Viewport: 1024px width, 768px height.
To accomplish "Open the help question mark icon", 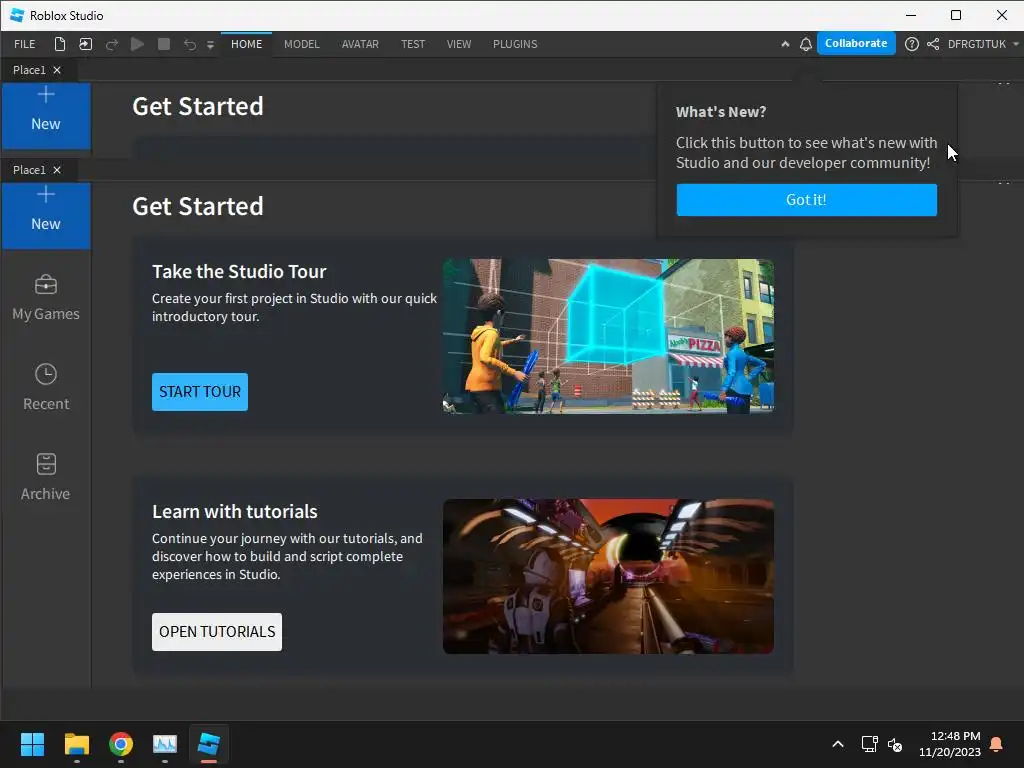I will pyautogui.click(x=912, y=44).
